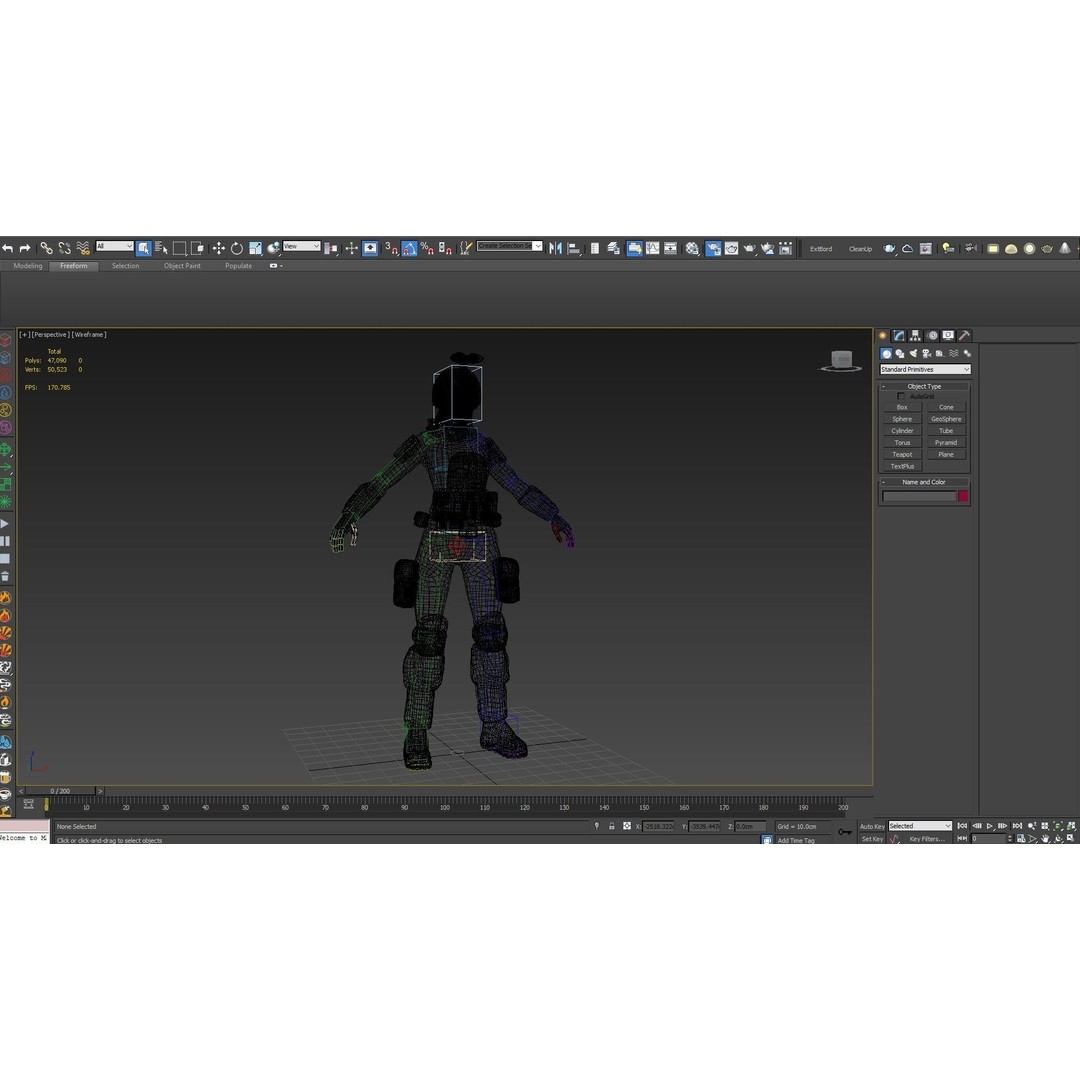Viewport: 1080px width, 1080px height.
Task: Click the Bind to Space Warp icon
Action: (x=83, y=249)
